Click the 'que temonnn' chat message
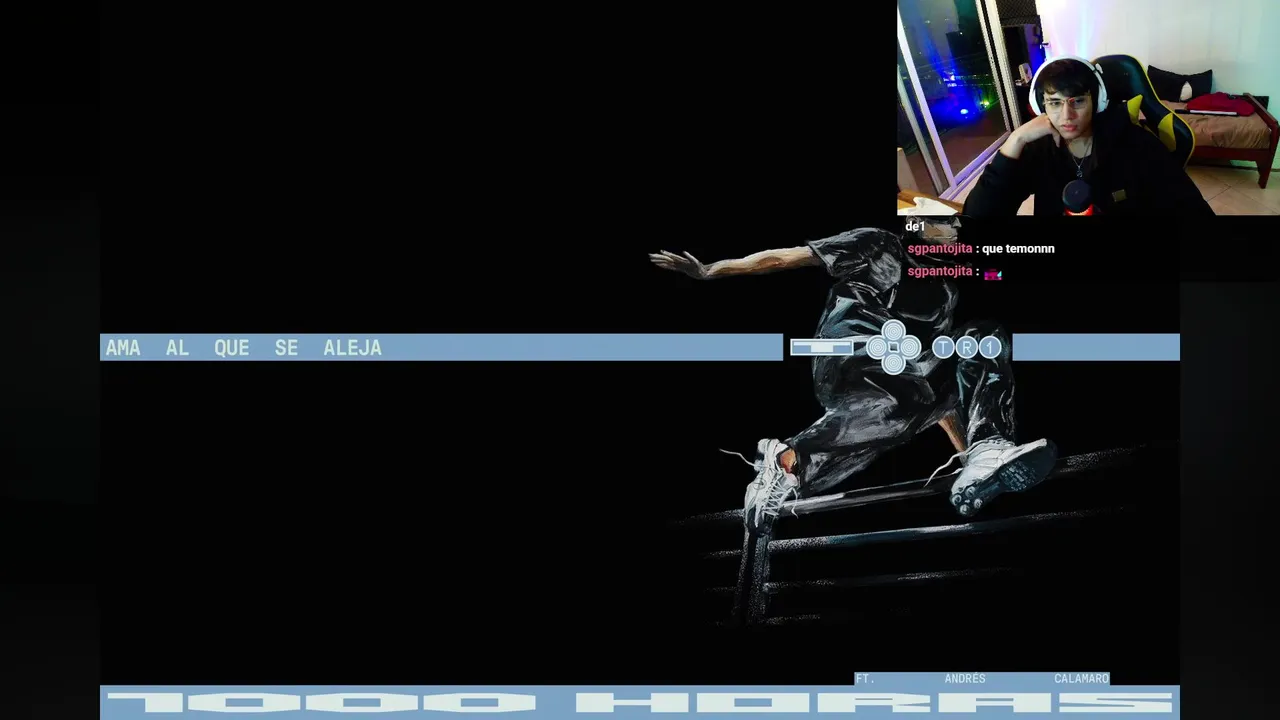 [x=1018, y=248]
